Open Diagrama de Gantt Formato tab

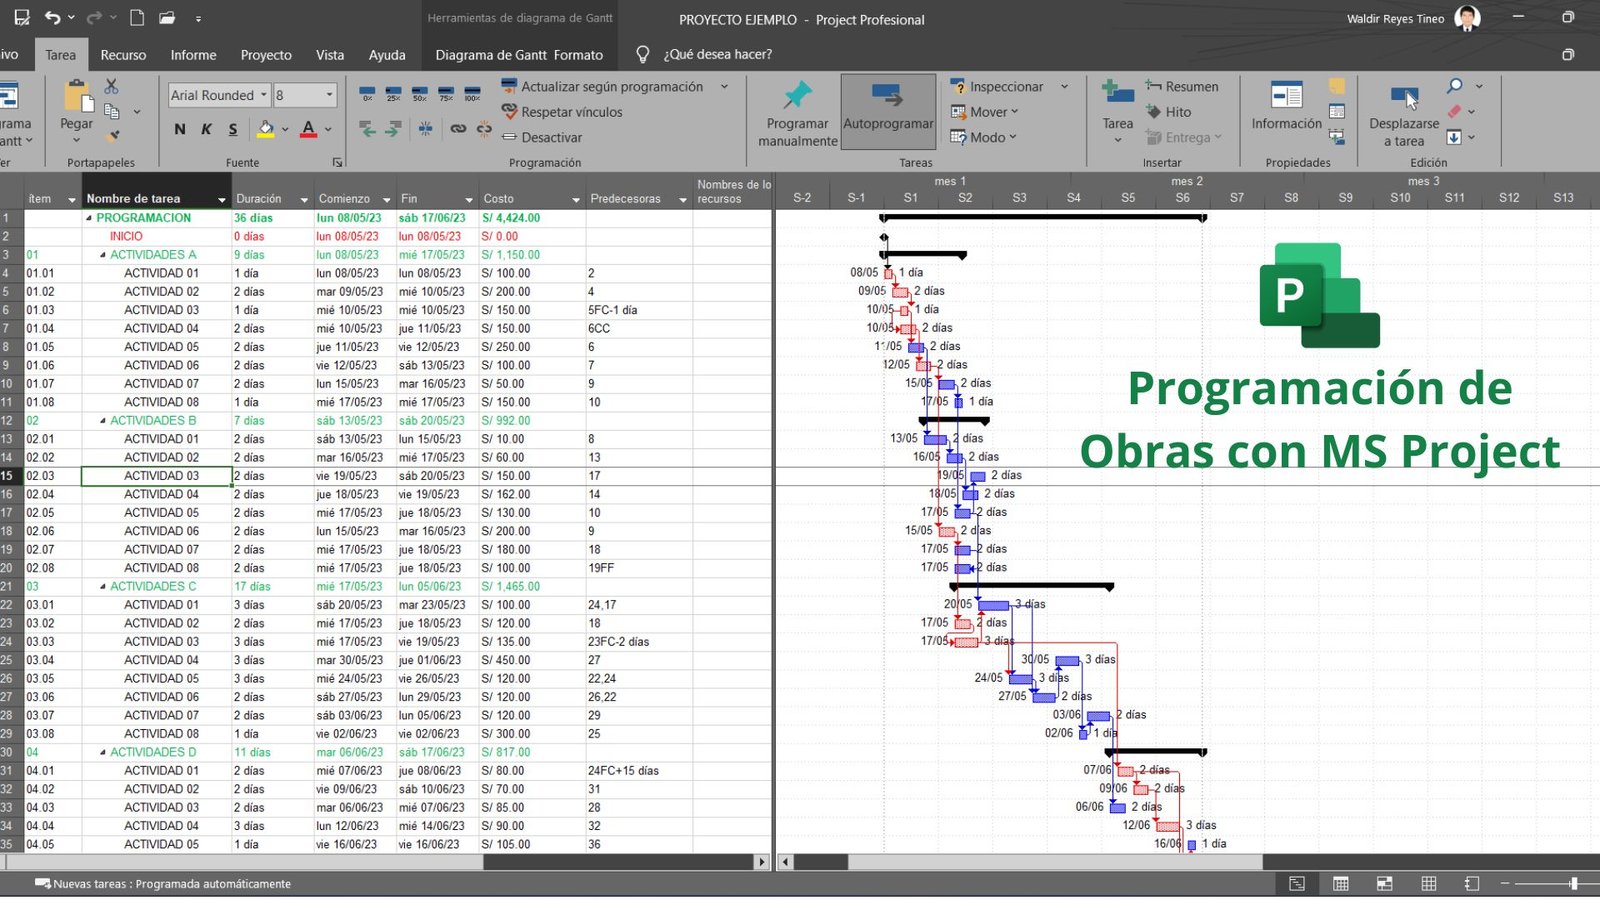(519, 55)
